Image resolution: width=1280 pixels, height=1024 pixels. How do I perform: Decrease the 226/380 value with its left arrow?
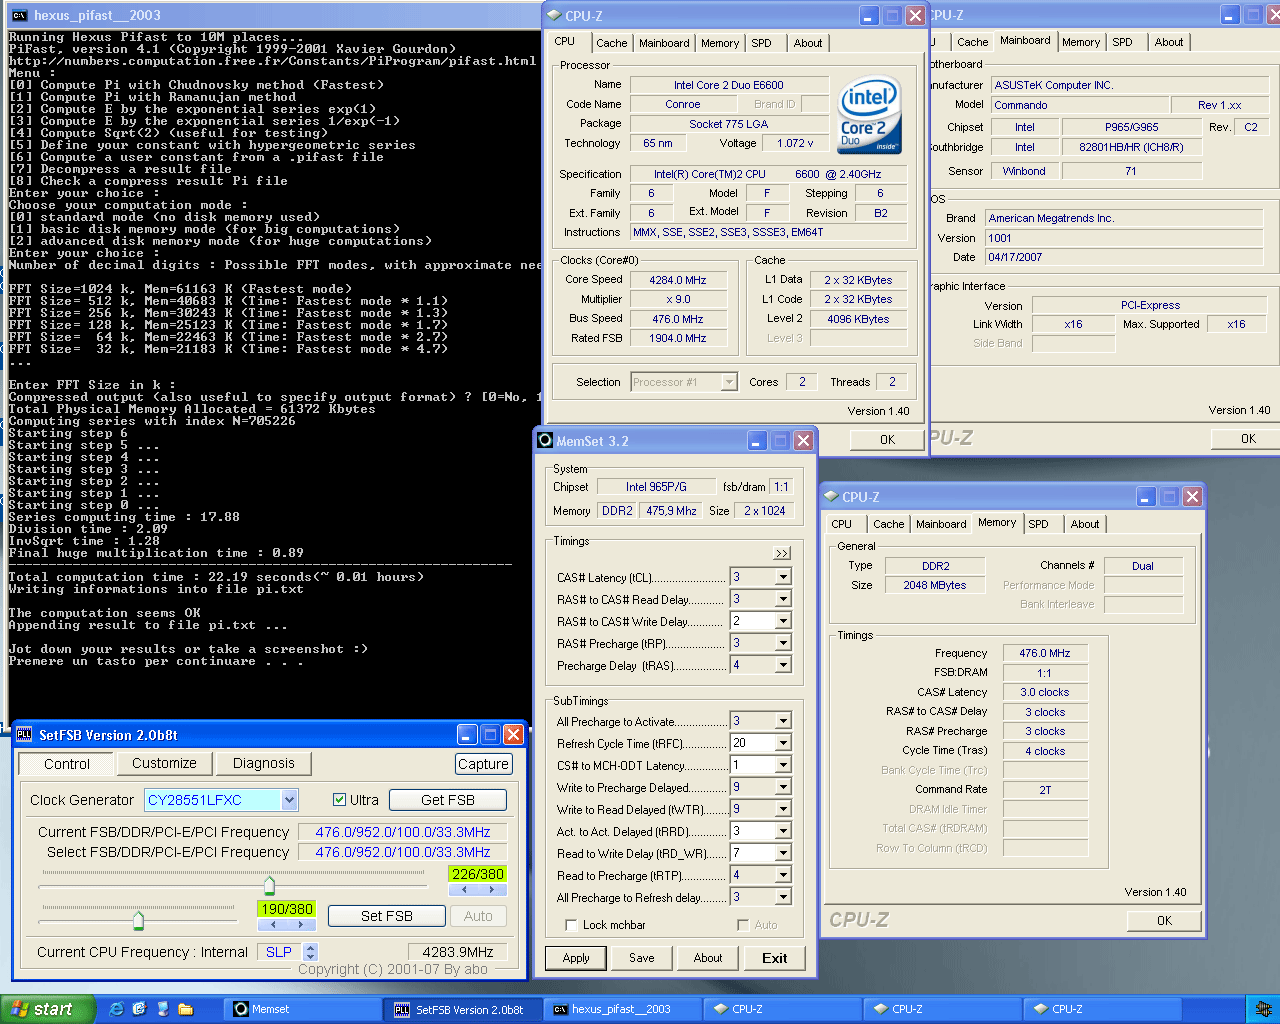click(464, 889)
